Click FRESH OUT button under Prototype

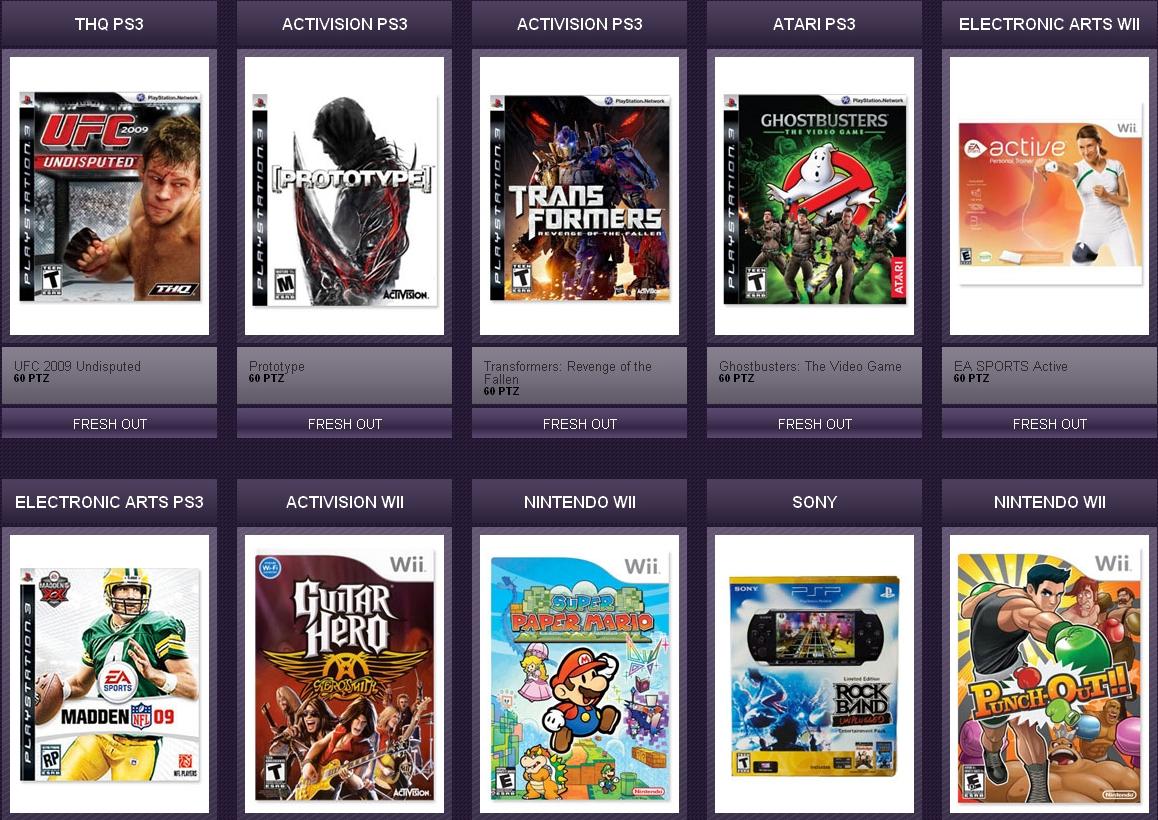click(x=344, y=424)
